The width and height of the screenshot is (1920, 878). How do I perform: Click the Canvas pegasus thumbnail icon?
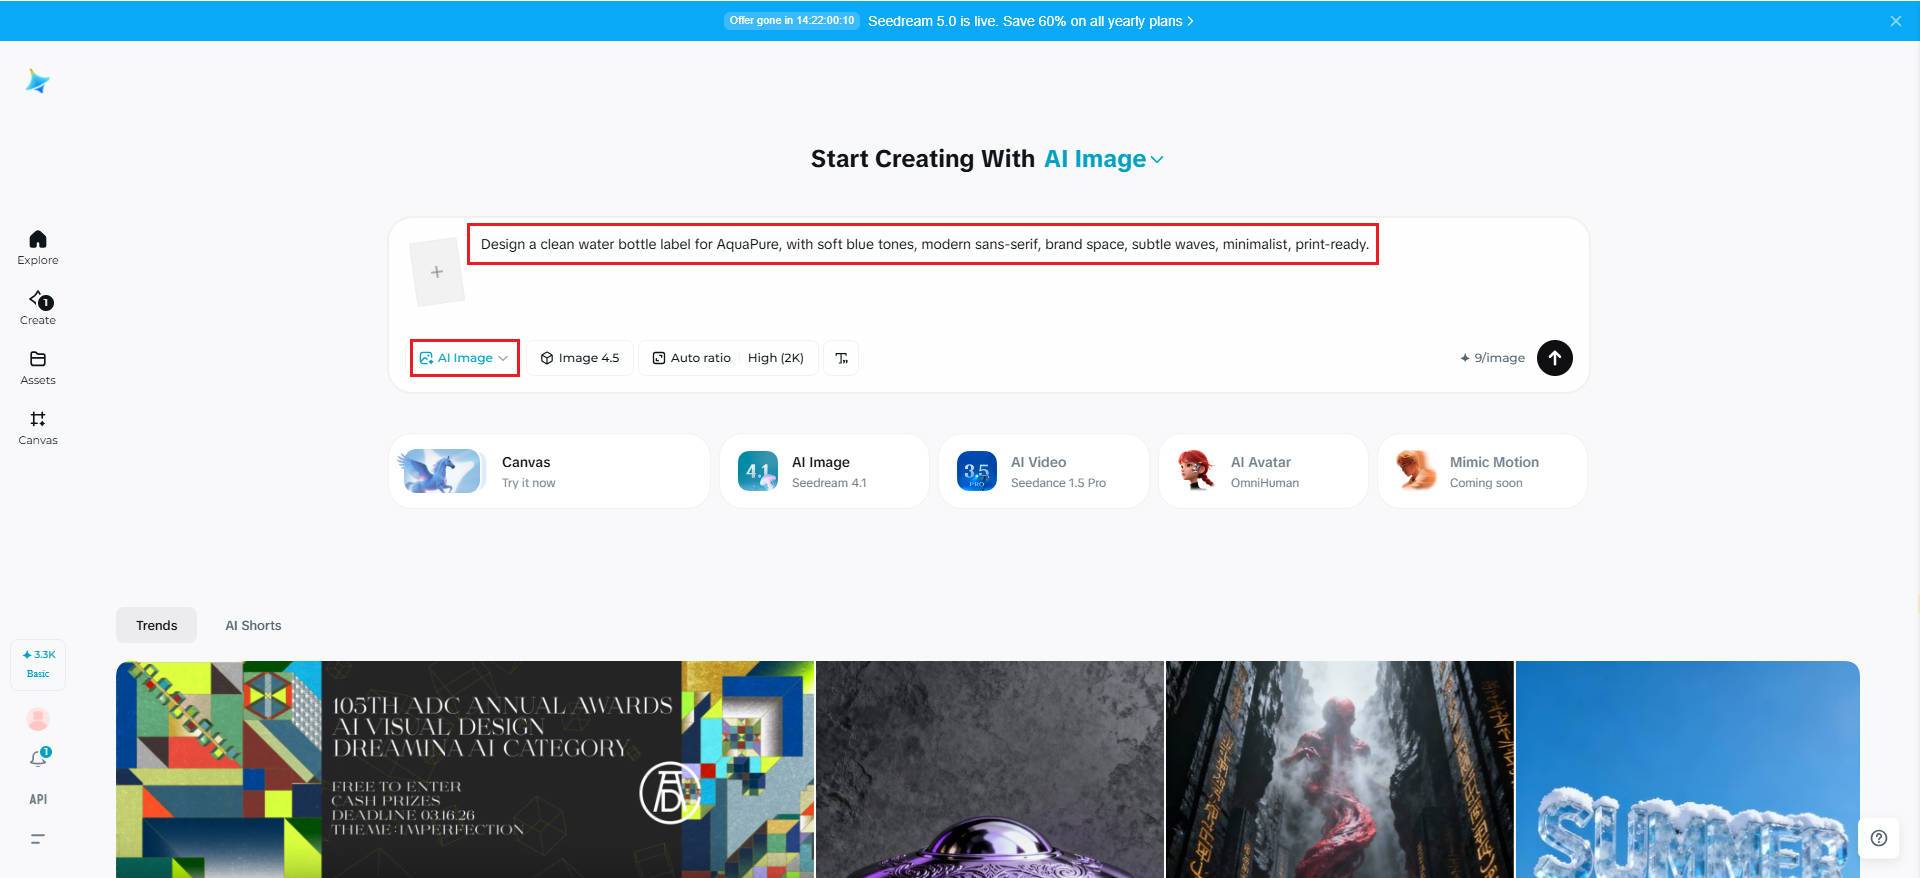[x=441, y=471]
